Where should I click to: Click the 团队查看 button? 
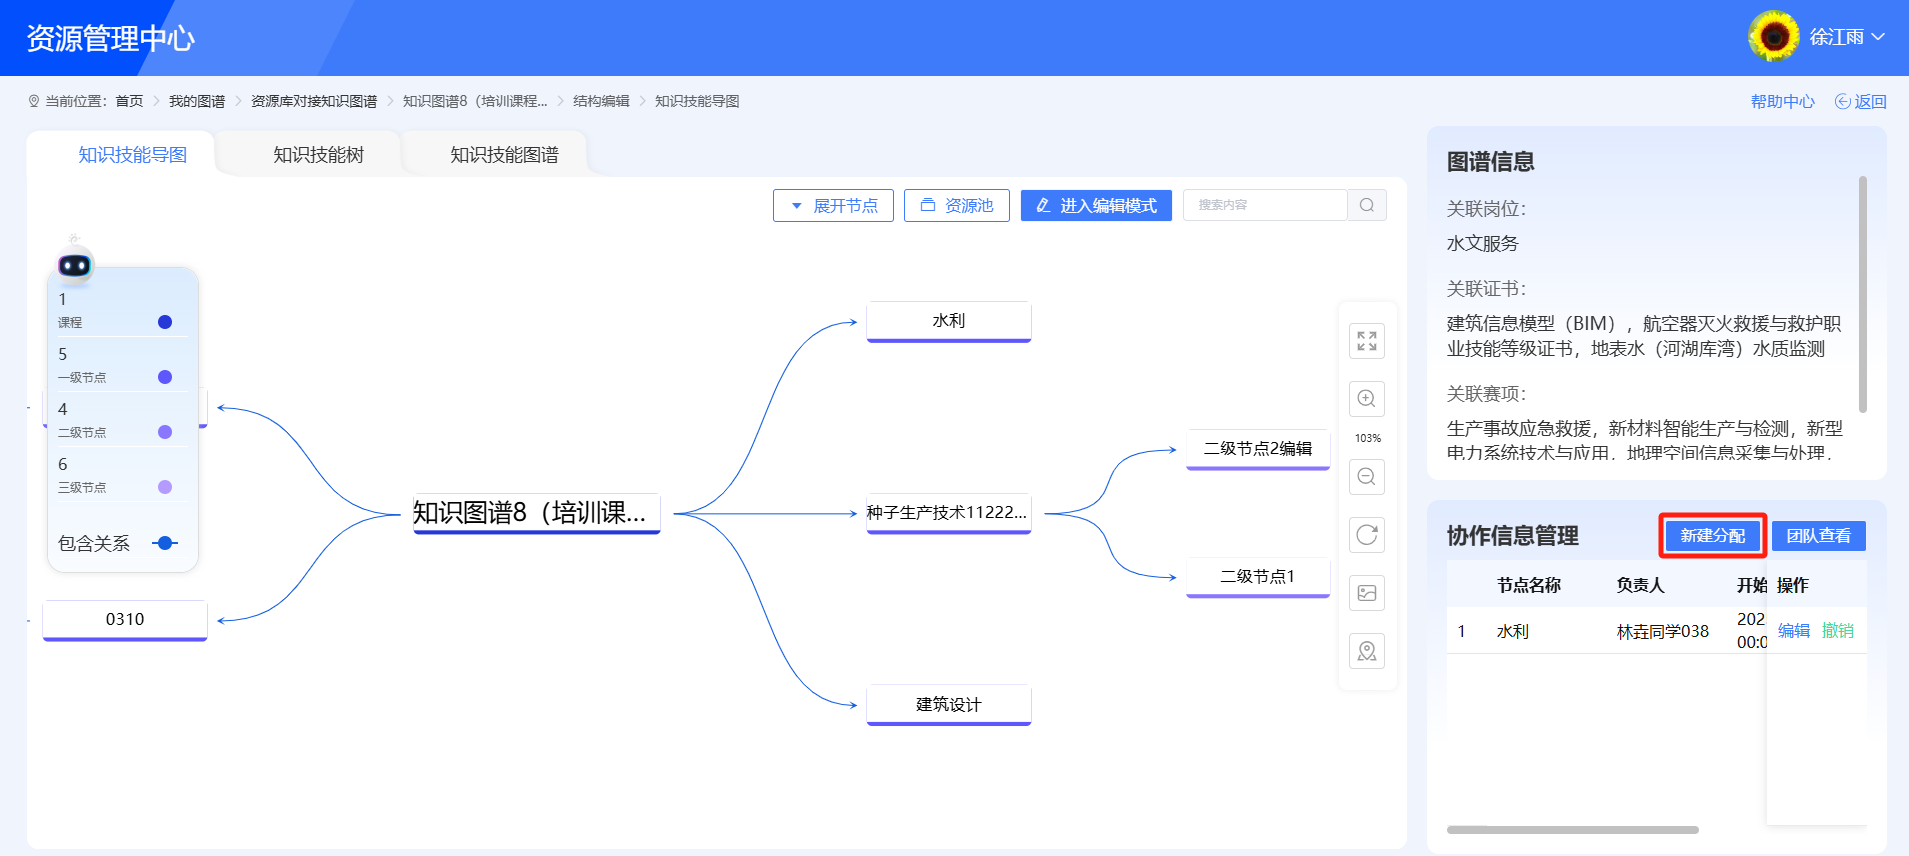click(1819, 536)
